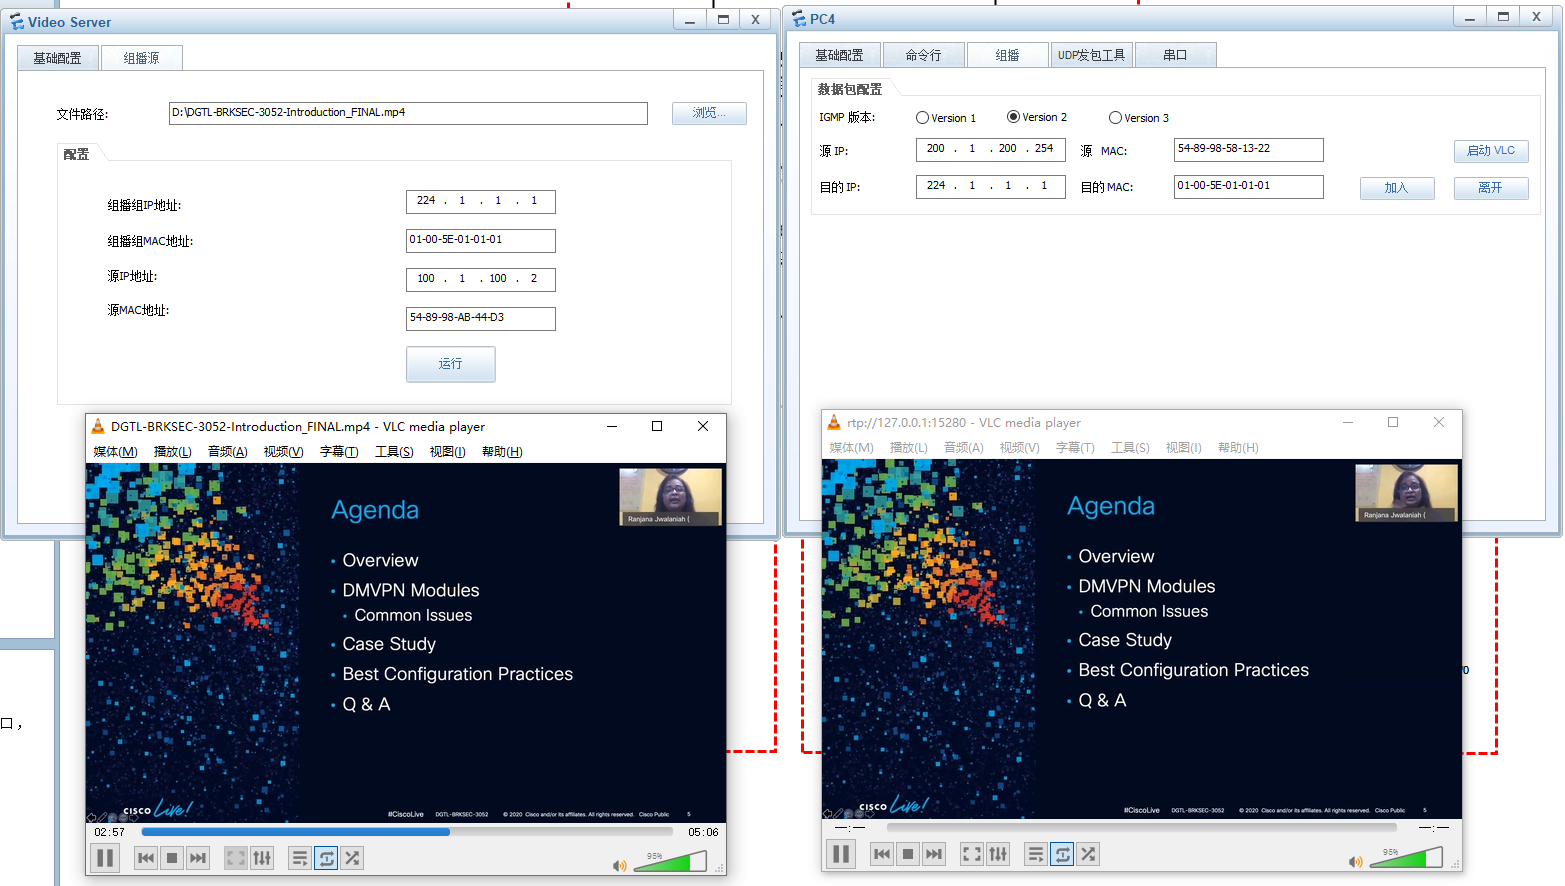Toggle fullscreen in rtp VLC player
The height and width of the screenshot is (886, 1565).
[972, 854]
